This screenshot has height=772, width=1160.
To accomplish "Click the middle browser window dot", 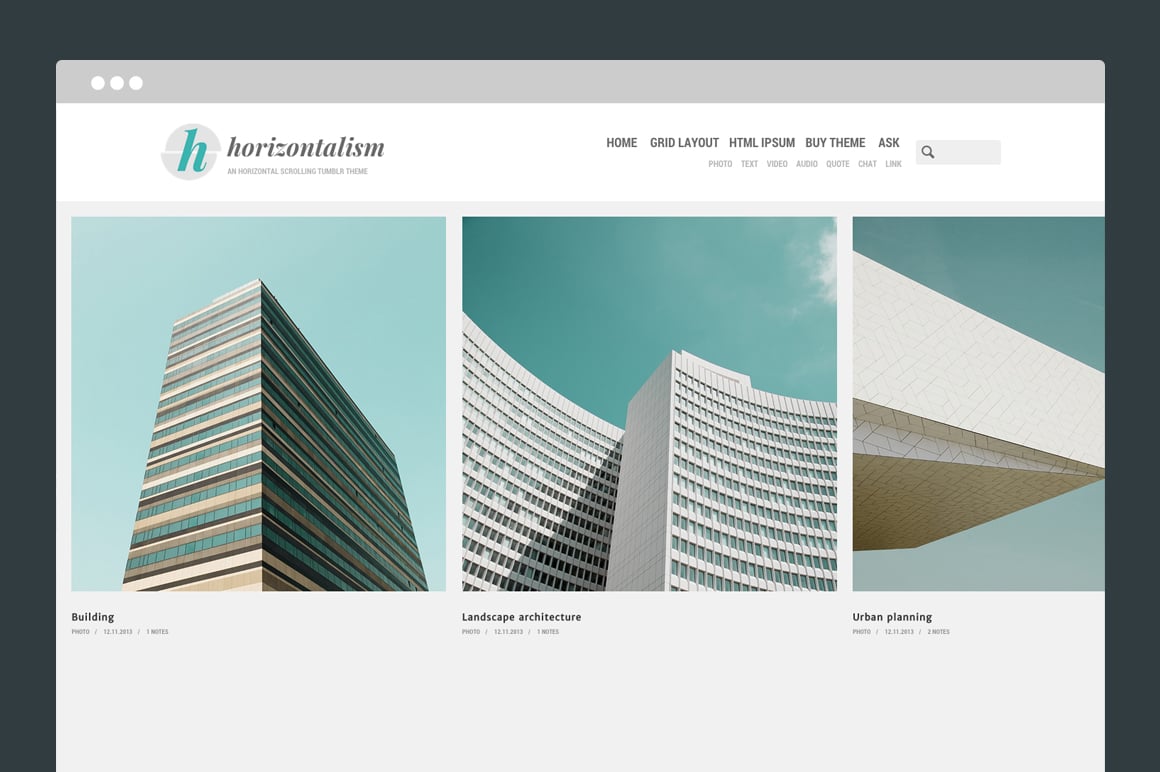I will click(117, 83).
